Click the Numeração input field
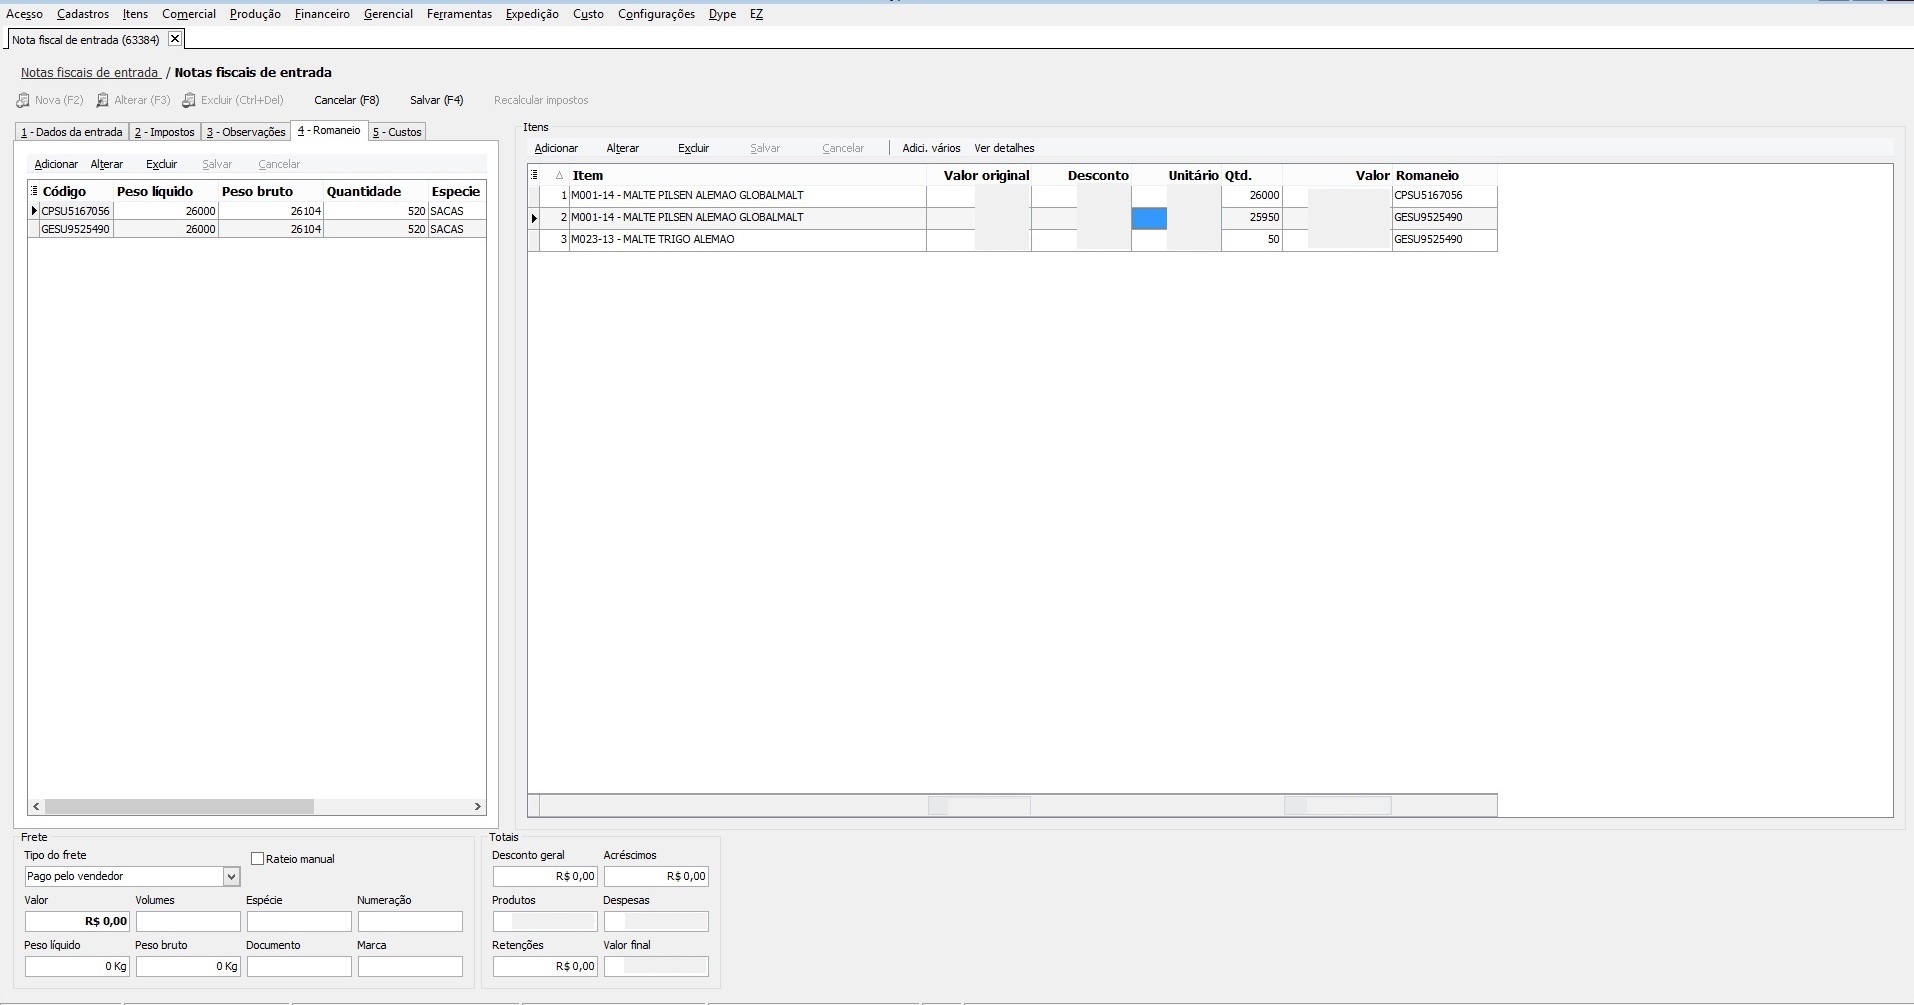 [x=410, y=921]
